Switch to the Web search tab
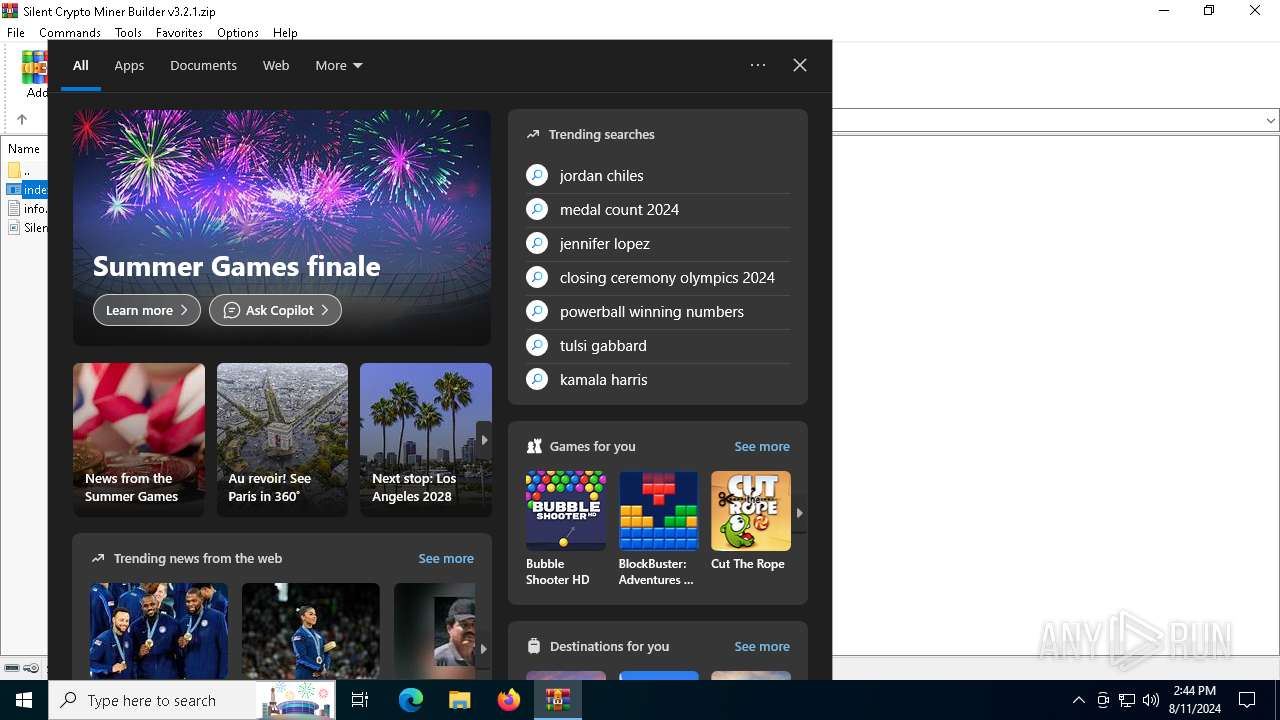 [276, 65]
